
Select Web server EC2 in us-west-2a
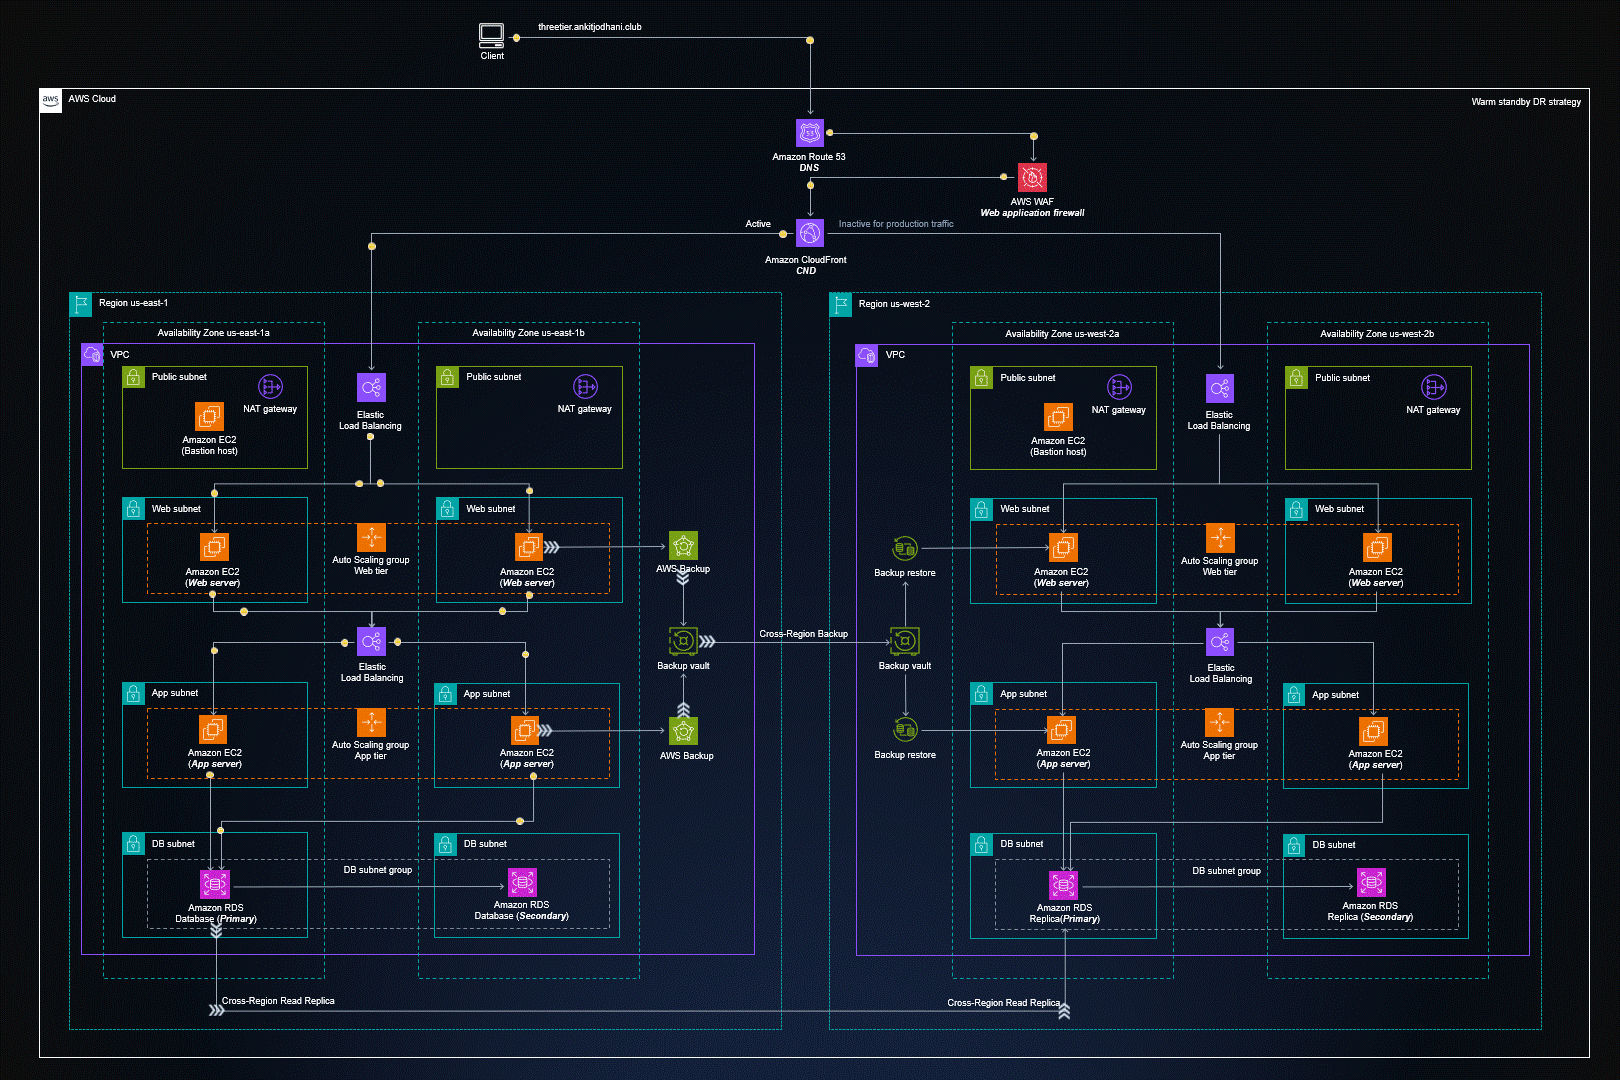click(x=1062, y=547)
